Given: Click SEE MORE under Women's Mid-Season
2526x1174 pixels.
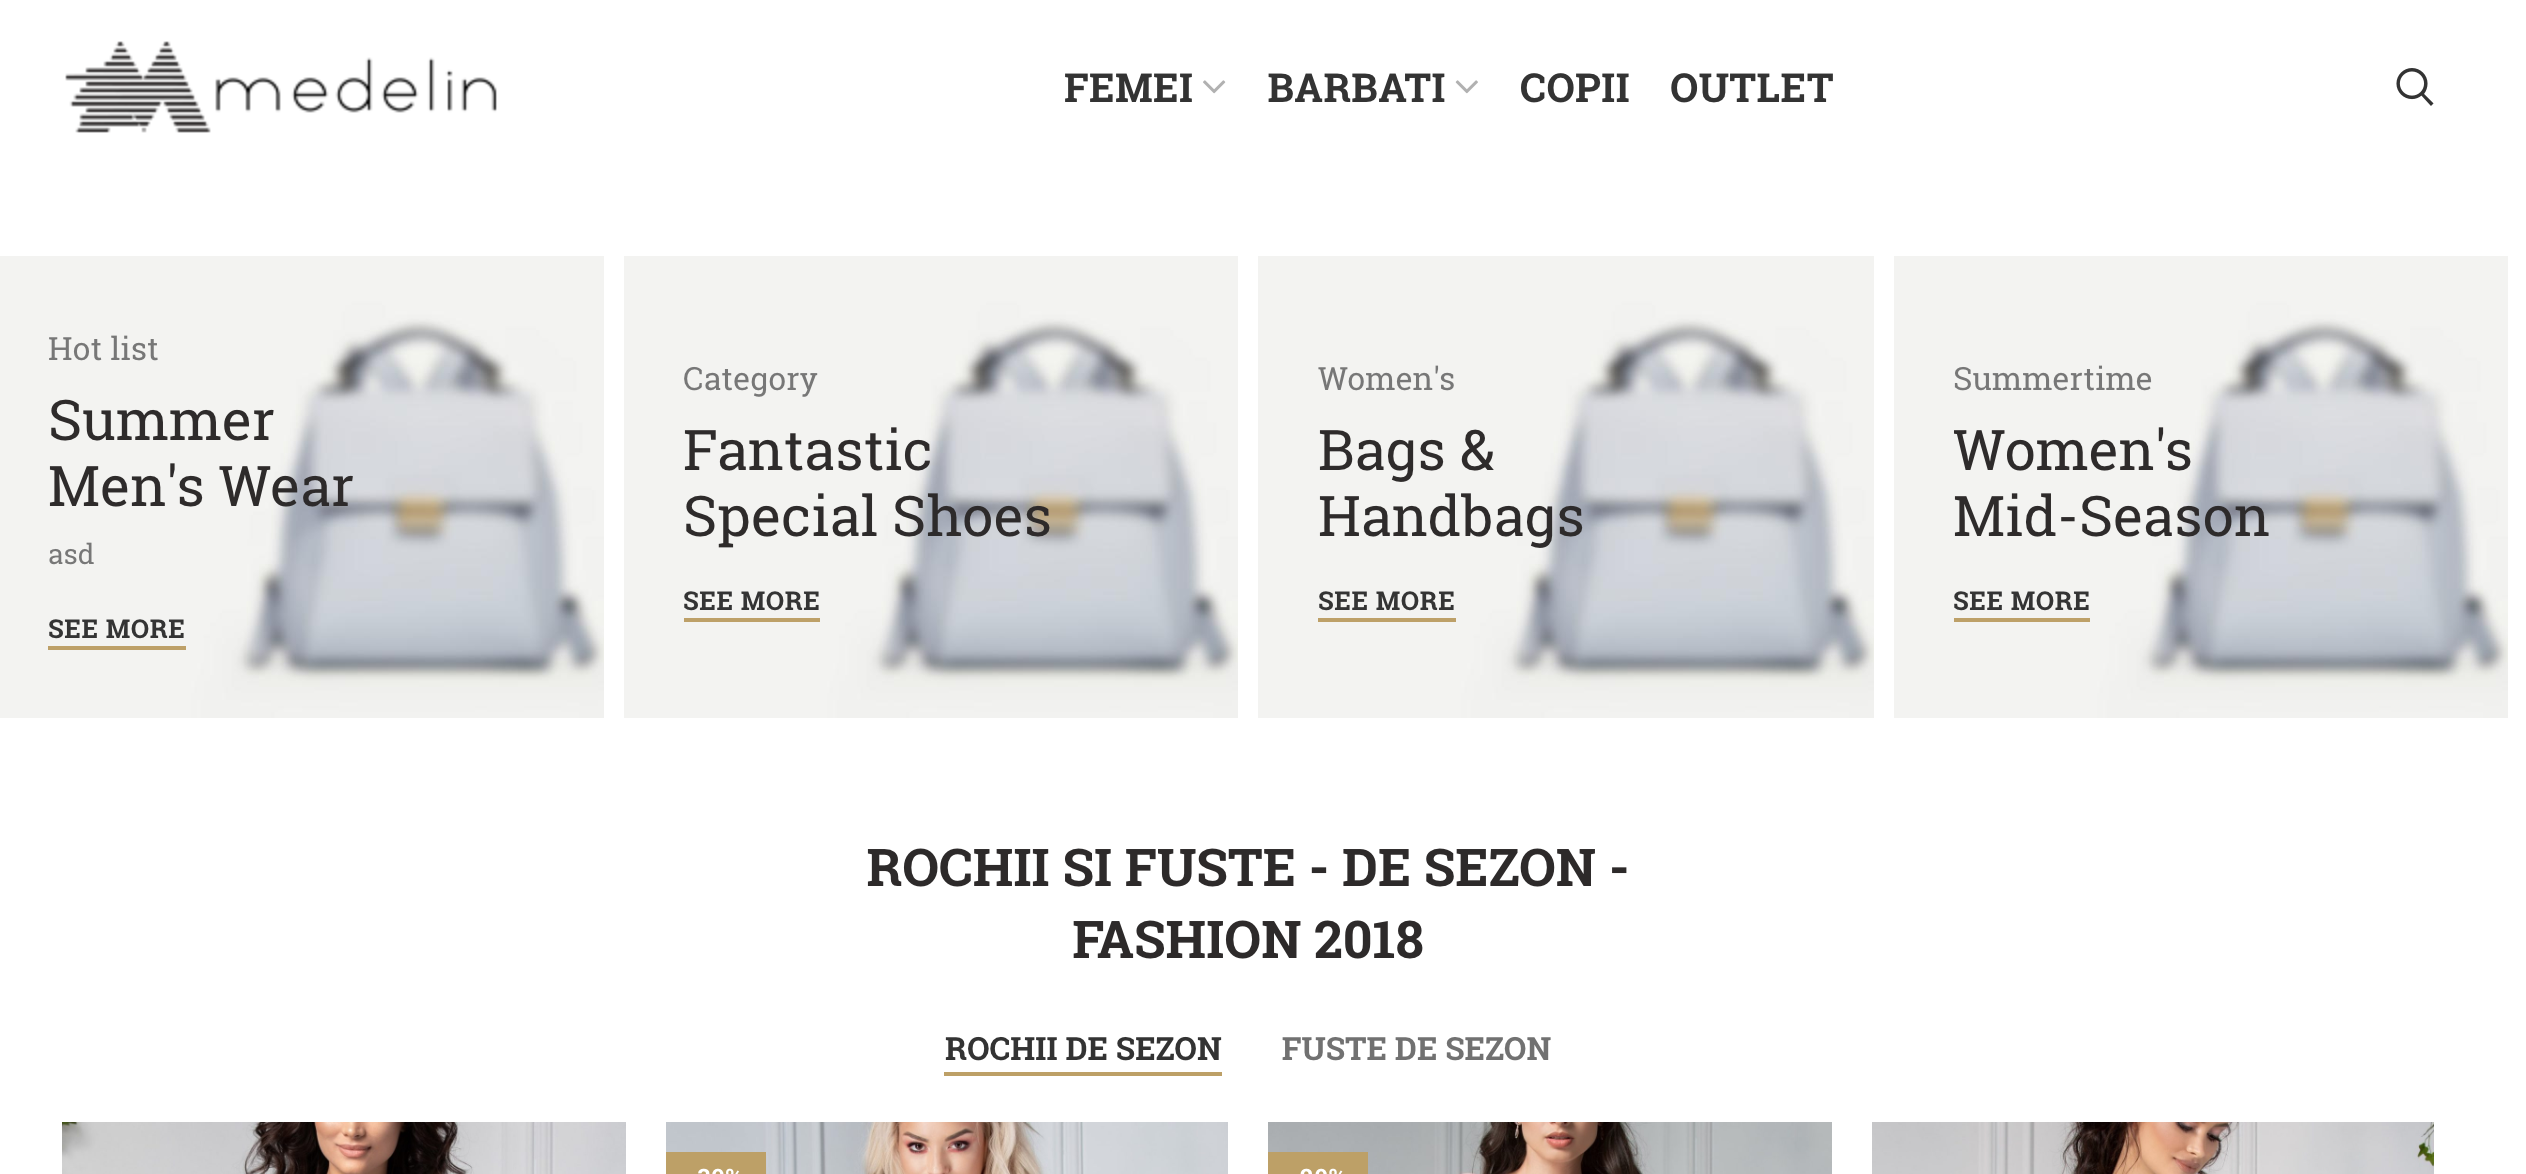Looking at the screenshot, I should pyautogui.click(x=2021, y=602).
